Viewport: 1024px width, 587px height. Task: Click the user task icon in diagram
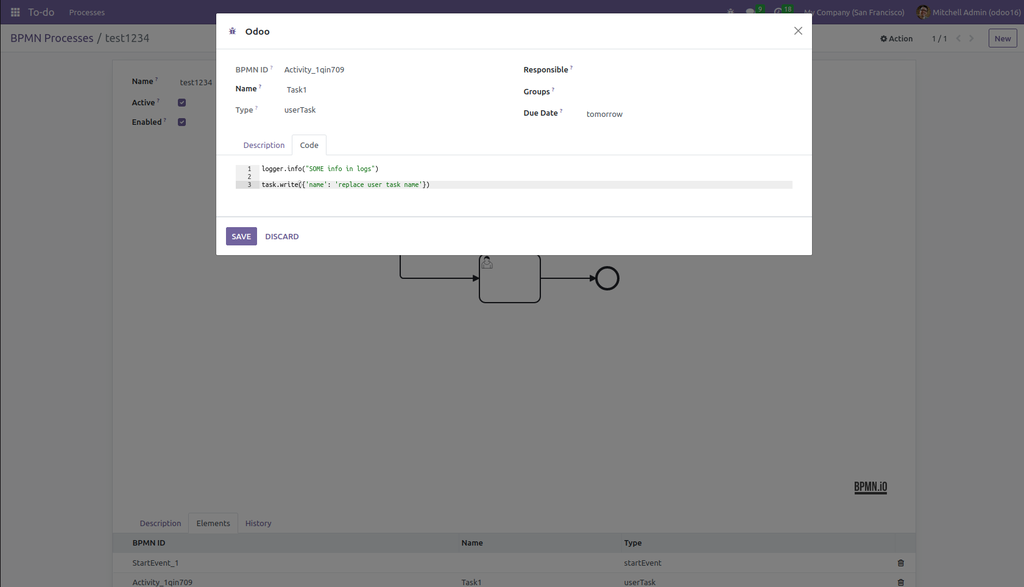(x=487, y=263)
